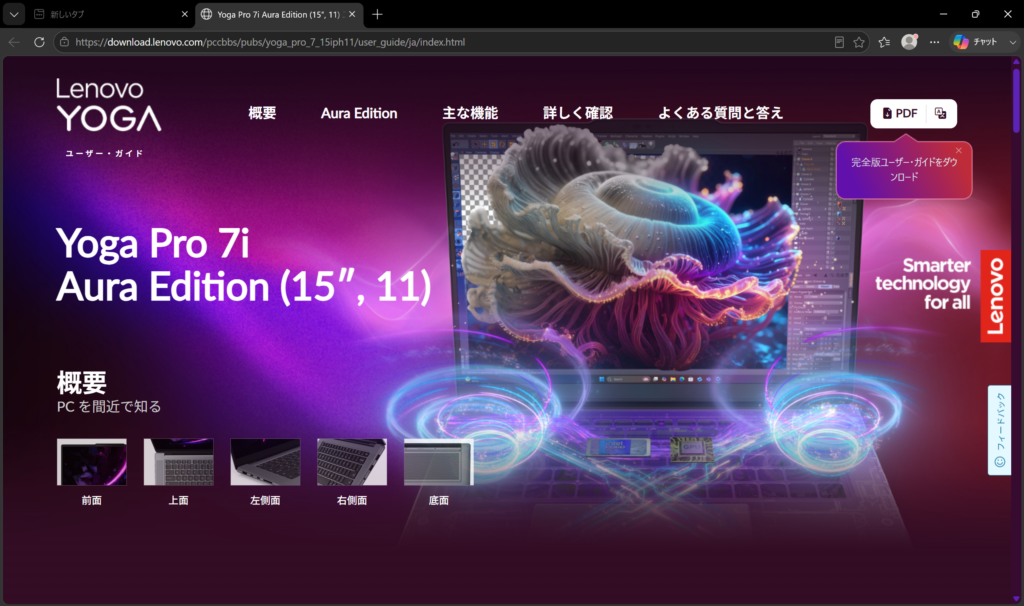Open the language translation icon next to PDF
1024x606 pixels.
940,113
